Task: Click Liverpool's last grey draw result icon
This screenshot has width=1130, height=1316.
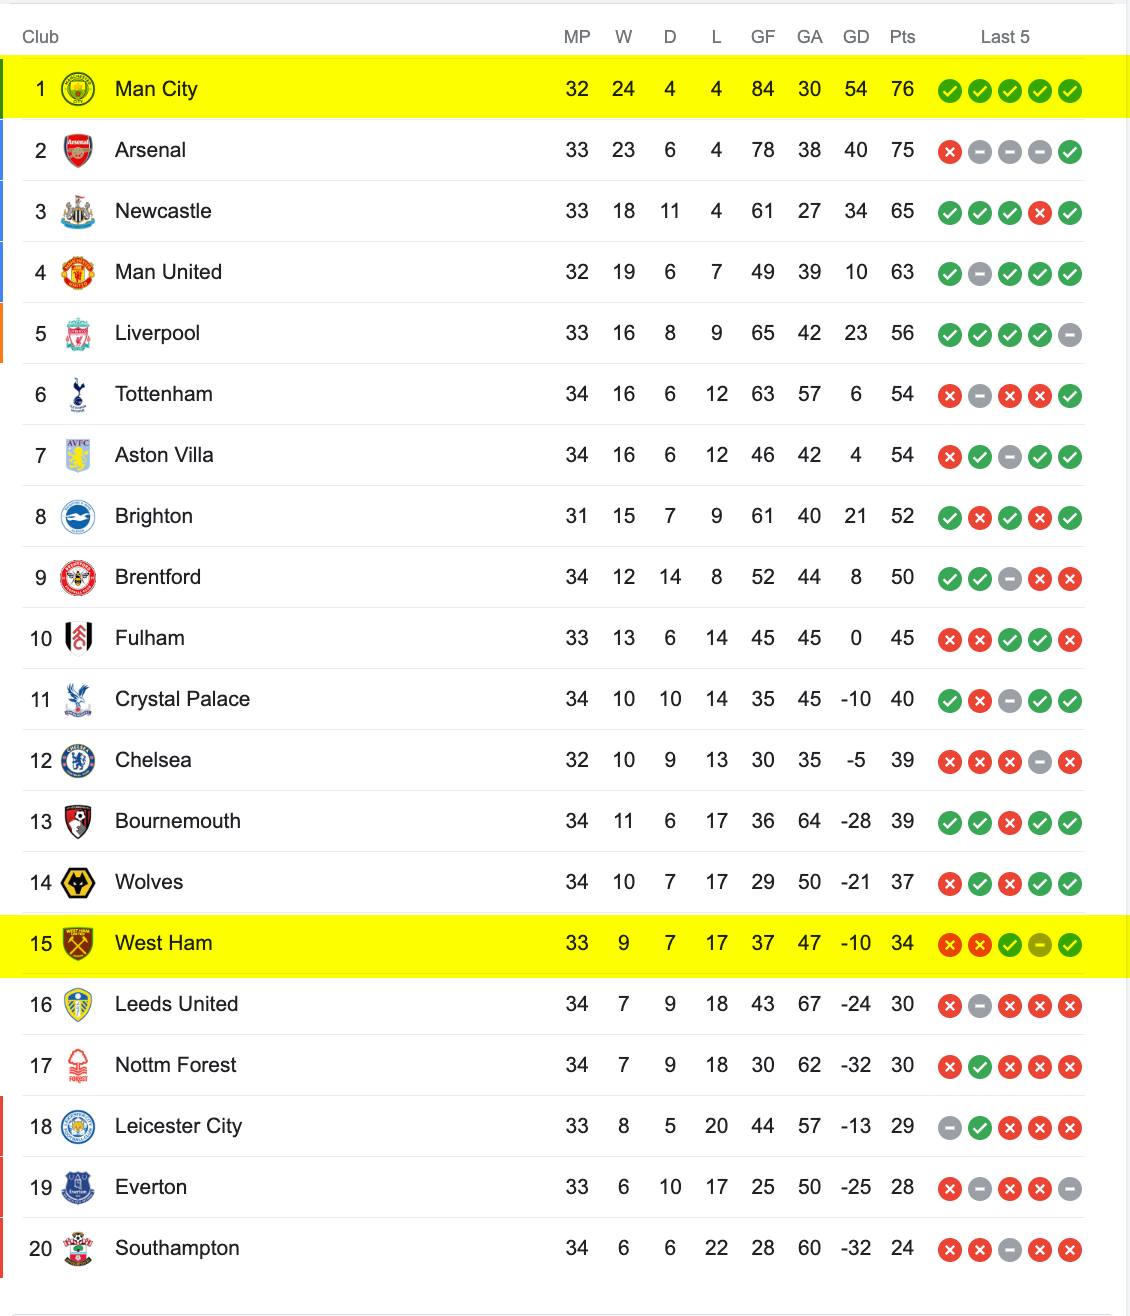Action: pyautogui.click(x=1070, y=335)
